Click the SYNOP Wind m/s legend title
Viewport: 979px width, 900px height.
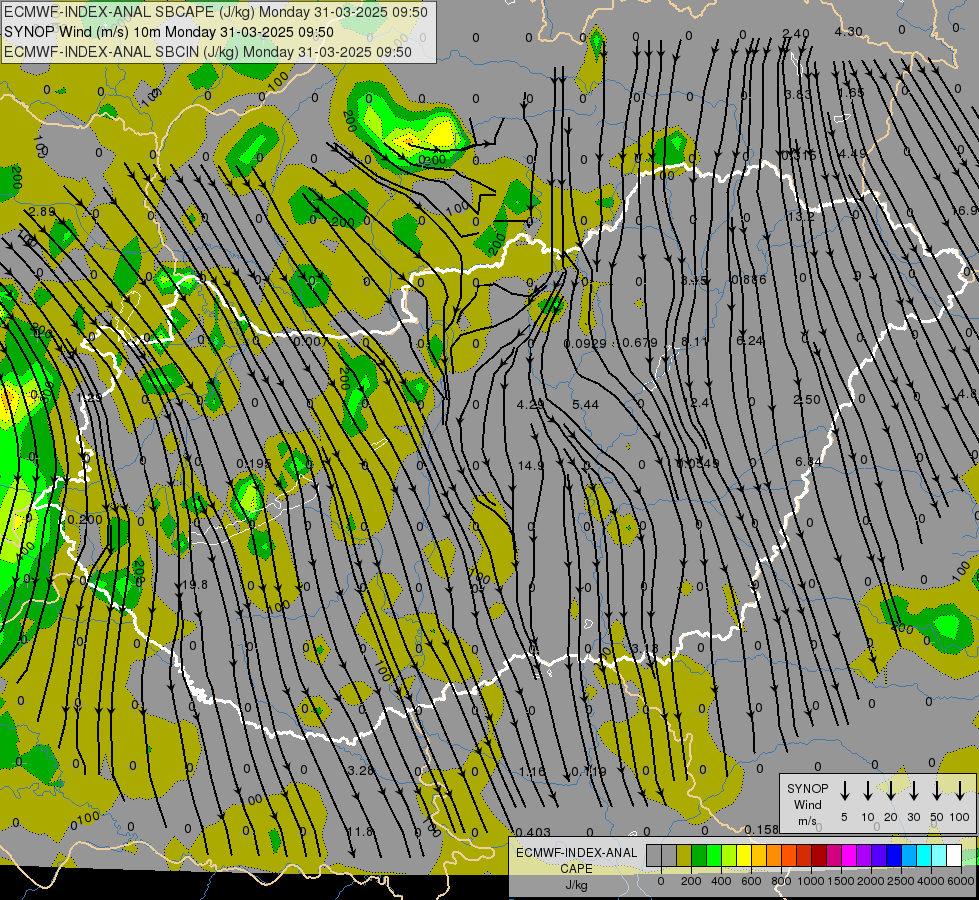(x=807, y=804)
